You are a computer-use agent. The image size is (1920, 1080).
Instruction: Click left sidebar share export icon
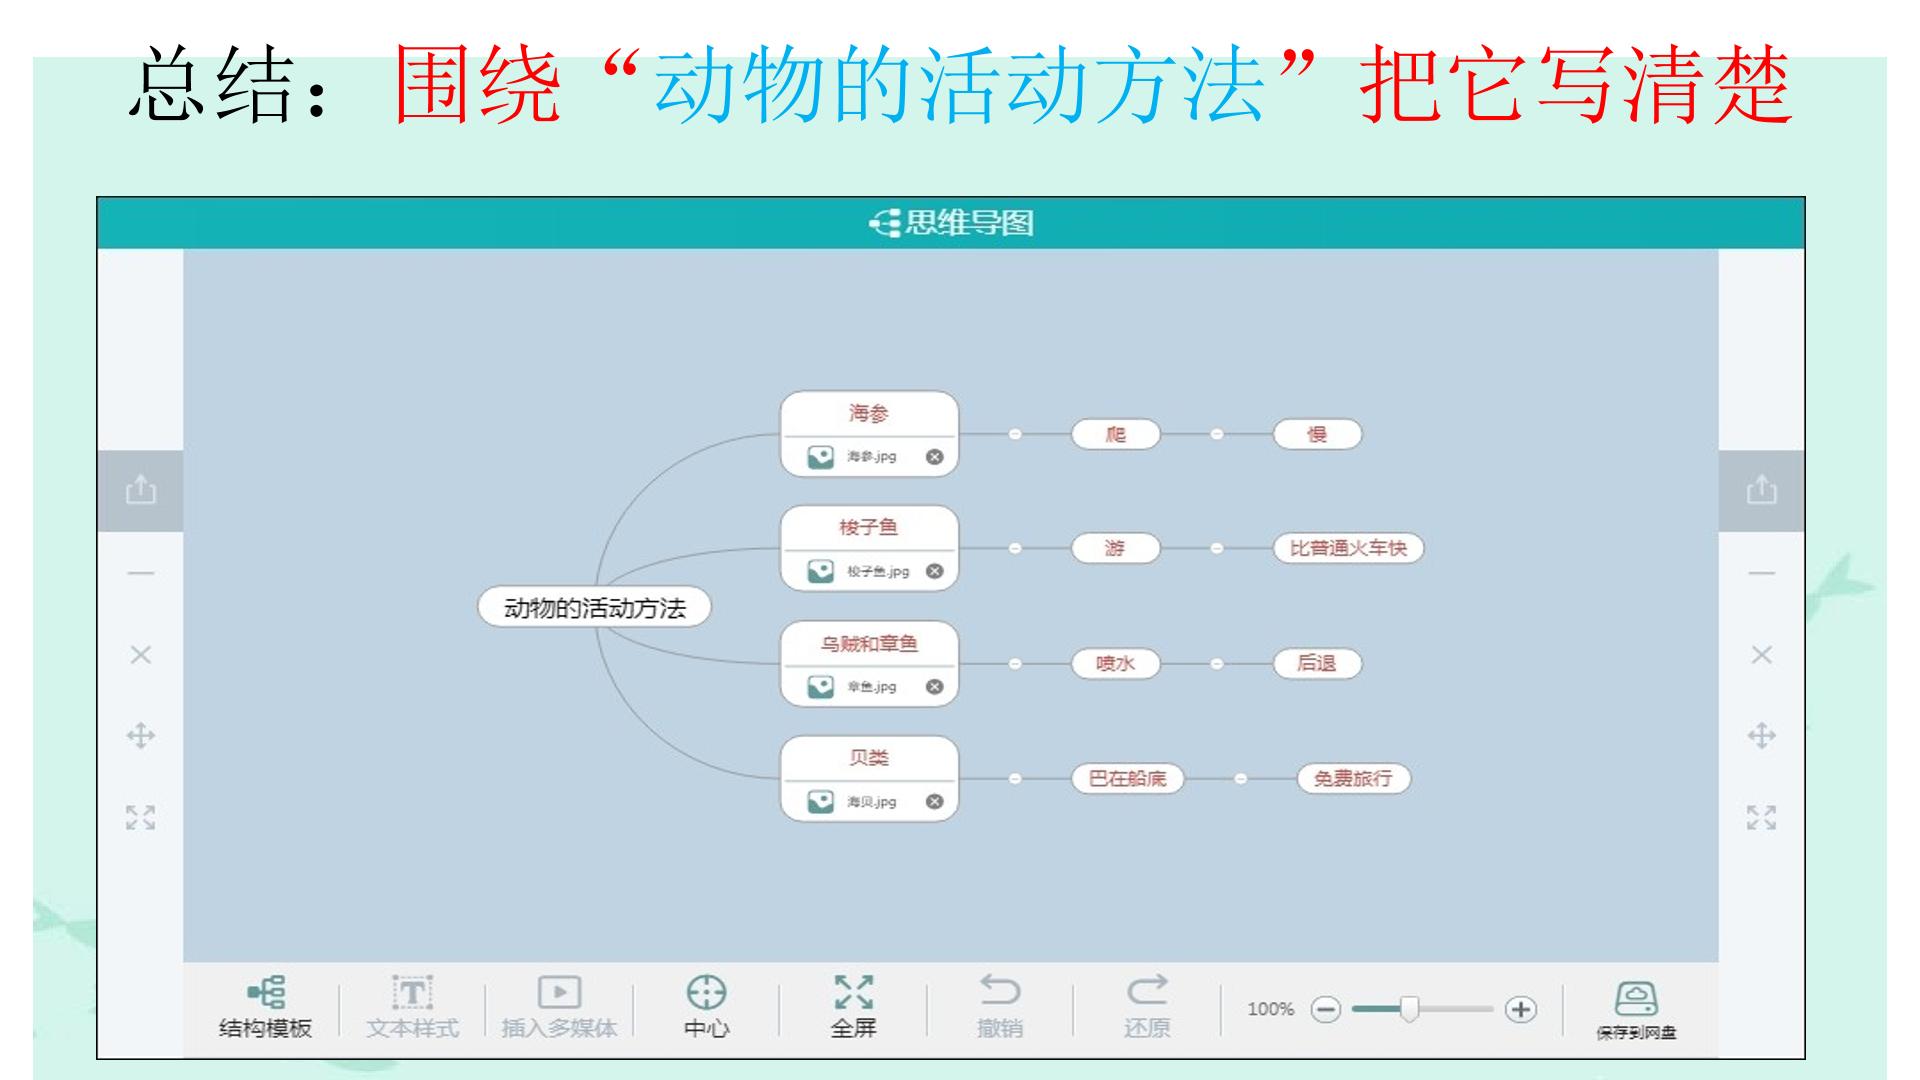tap(141, 490)
